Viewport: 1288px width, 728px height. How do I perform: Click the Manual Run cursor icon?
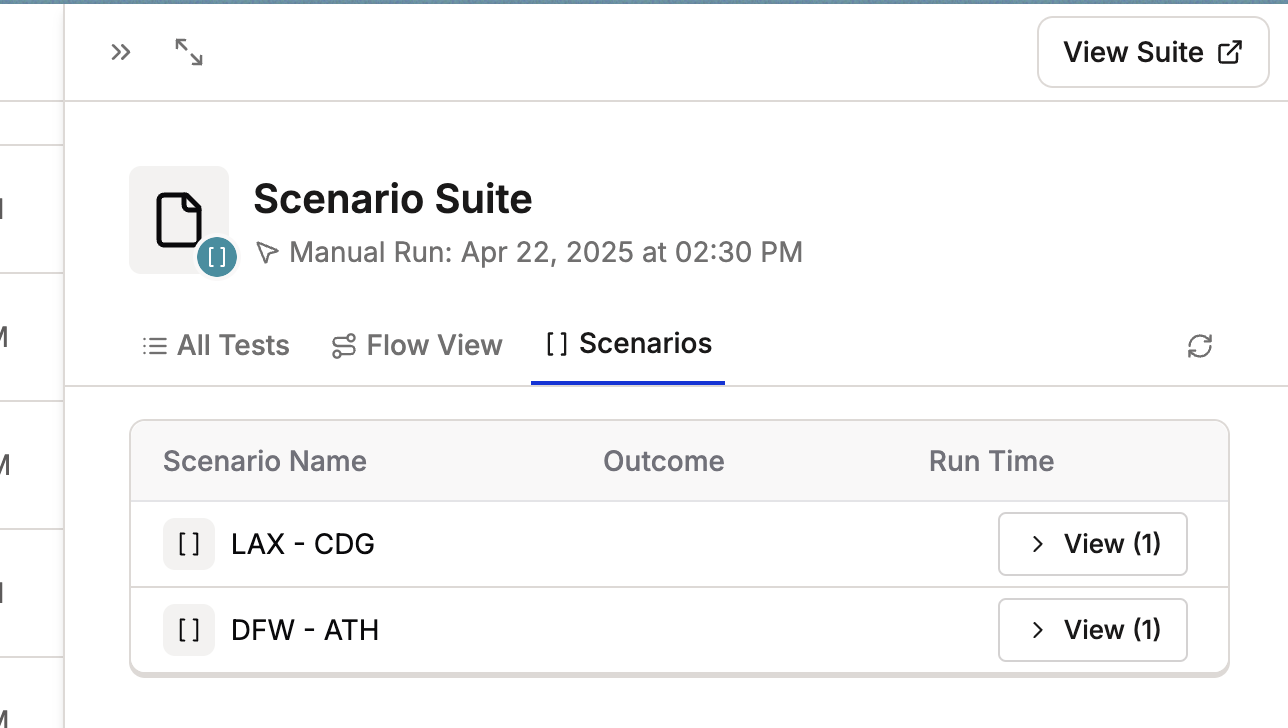pyautogui.click(x=266, y=252)
